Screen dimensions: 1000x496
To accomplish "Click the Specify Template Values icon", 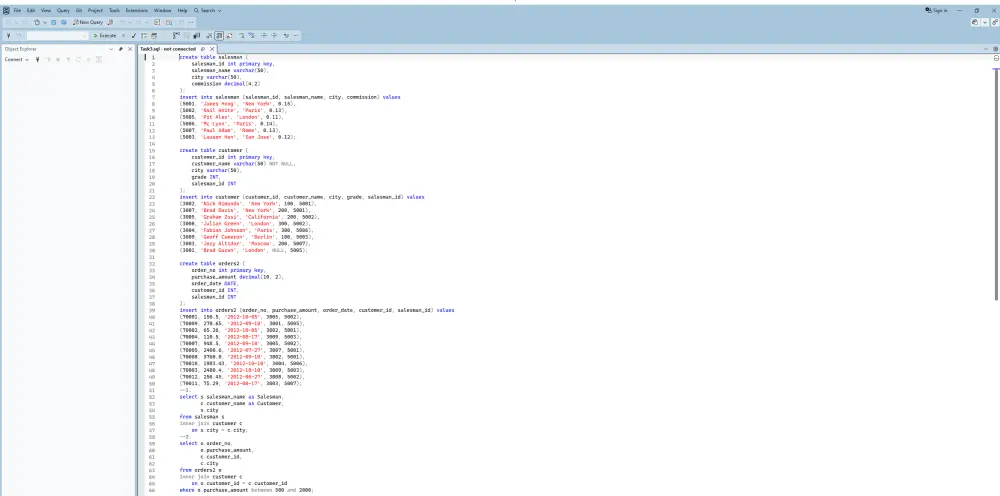I will pos(286,36).
